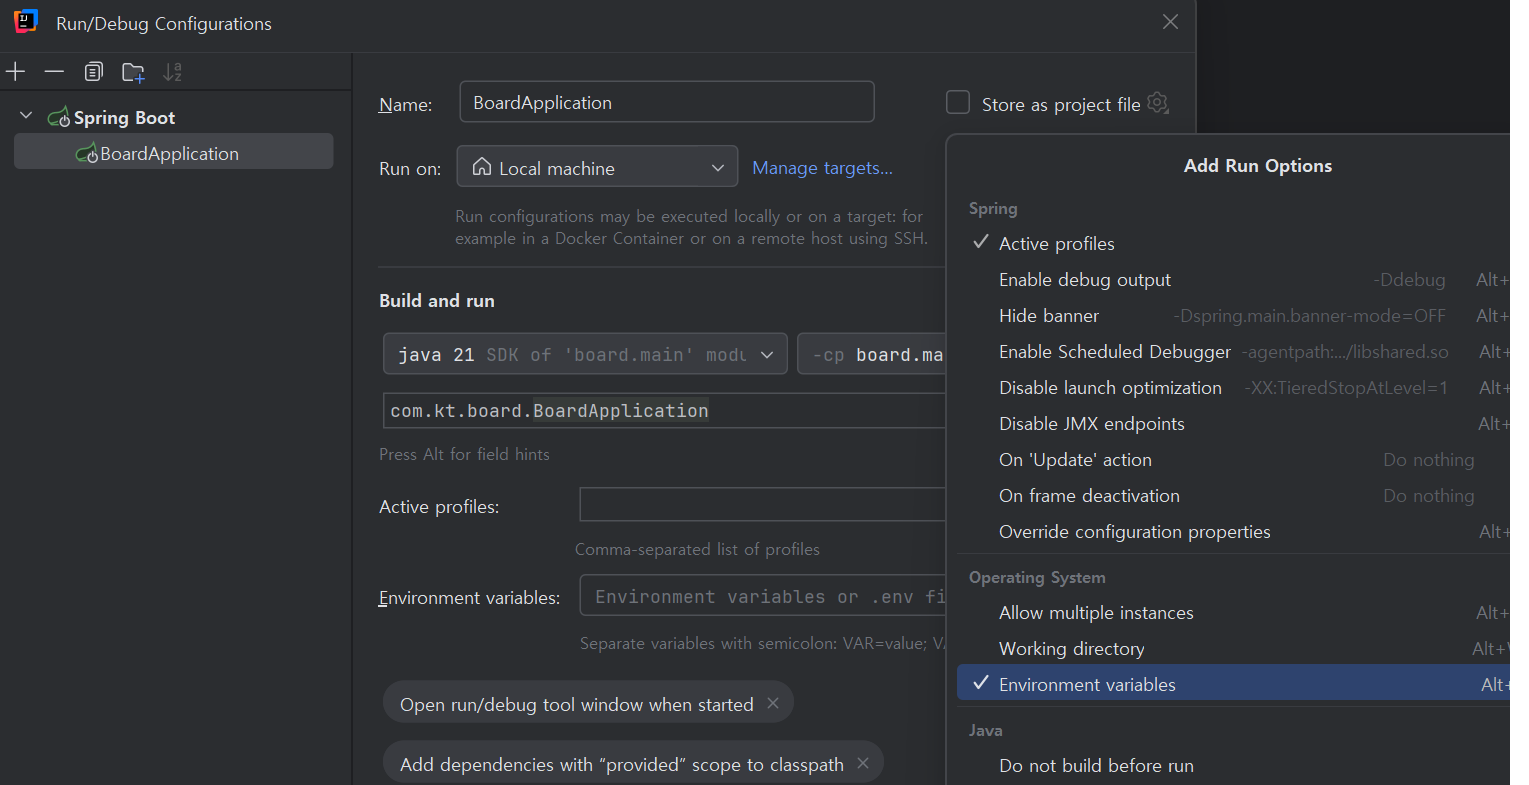Select Override configuration properties option
This screenshot has height=785, width=1529.
1233,532
